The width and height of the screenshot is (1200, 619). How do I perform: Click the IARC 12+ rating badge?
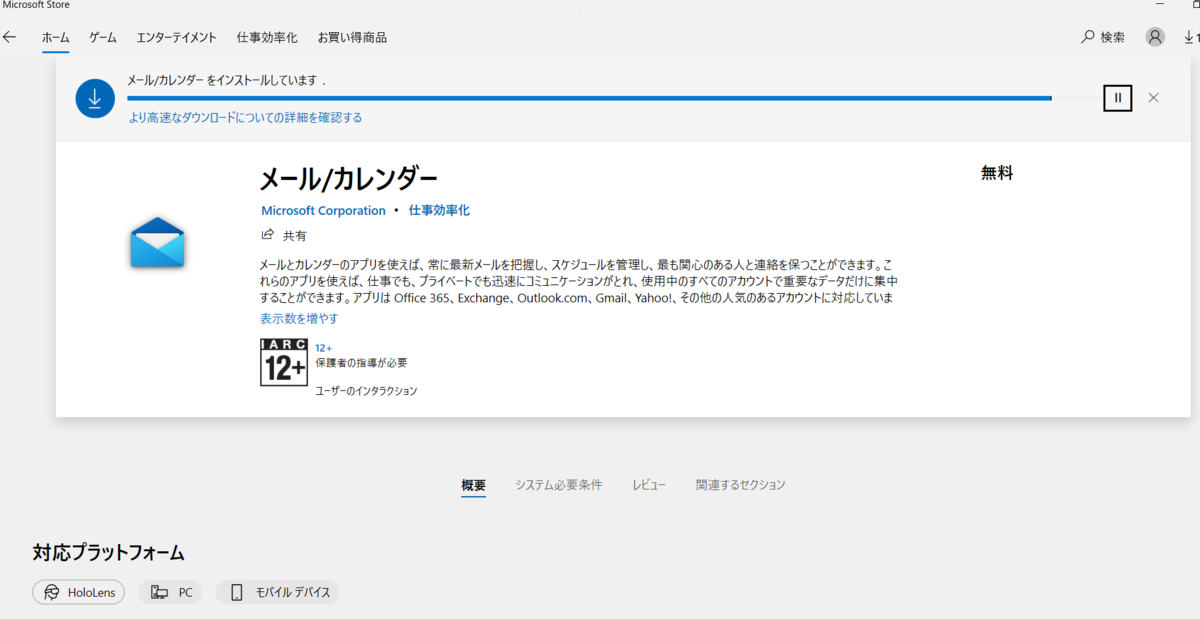click(284, 362)
